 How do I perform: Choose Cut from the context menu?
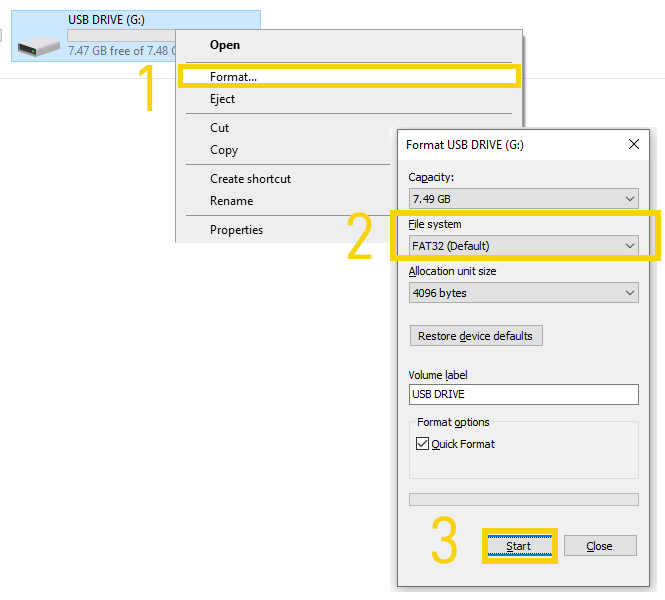[219, 128]
